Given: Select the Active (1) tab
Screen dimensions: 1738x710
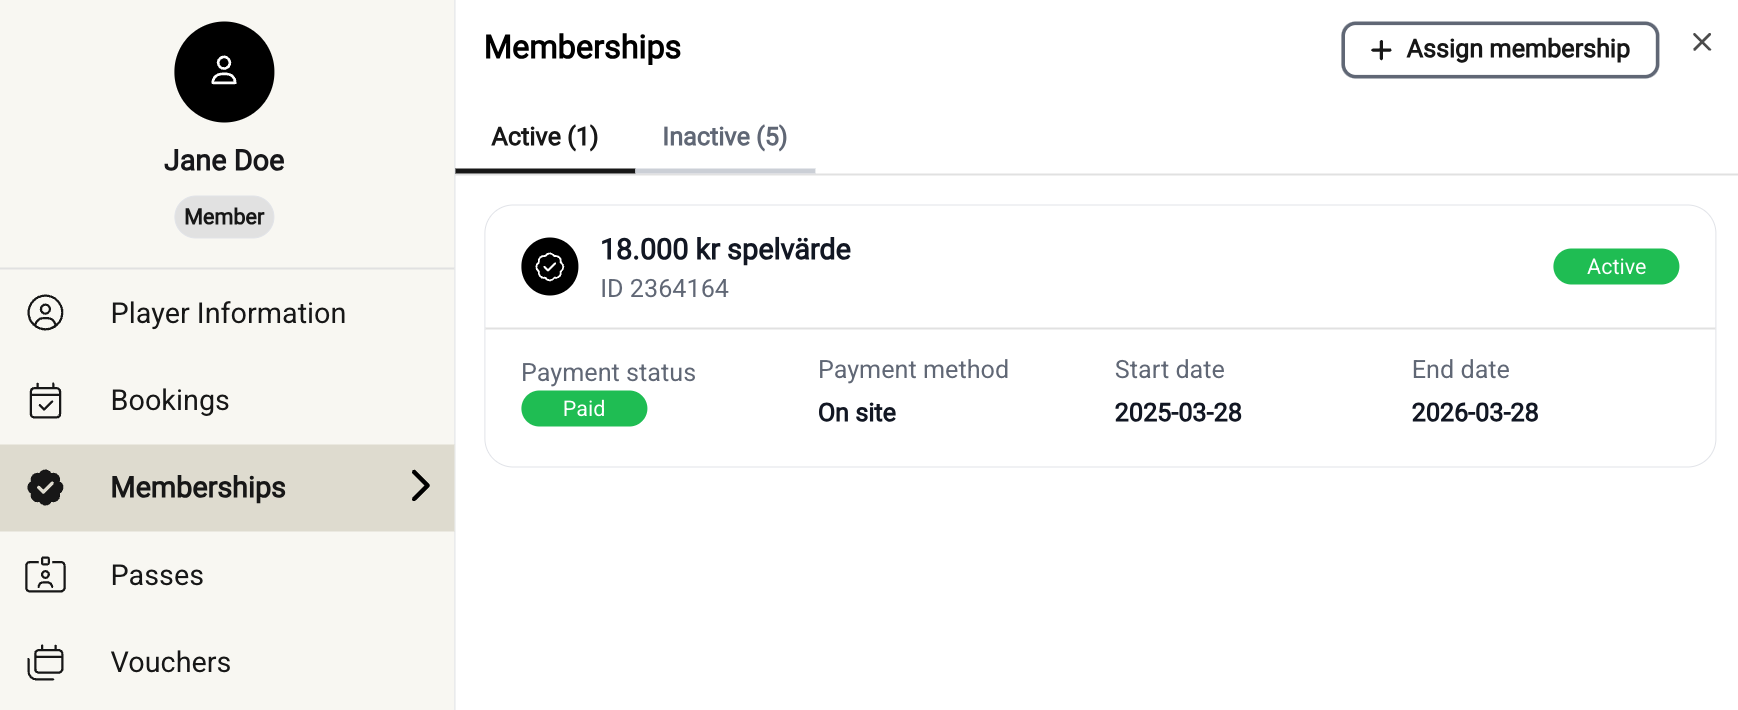Looking at the screenshot, I should 545,137.
